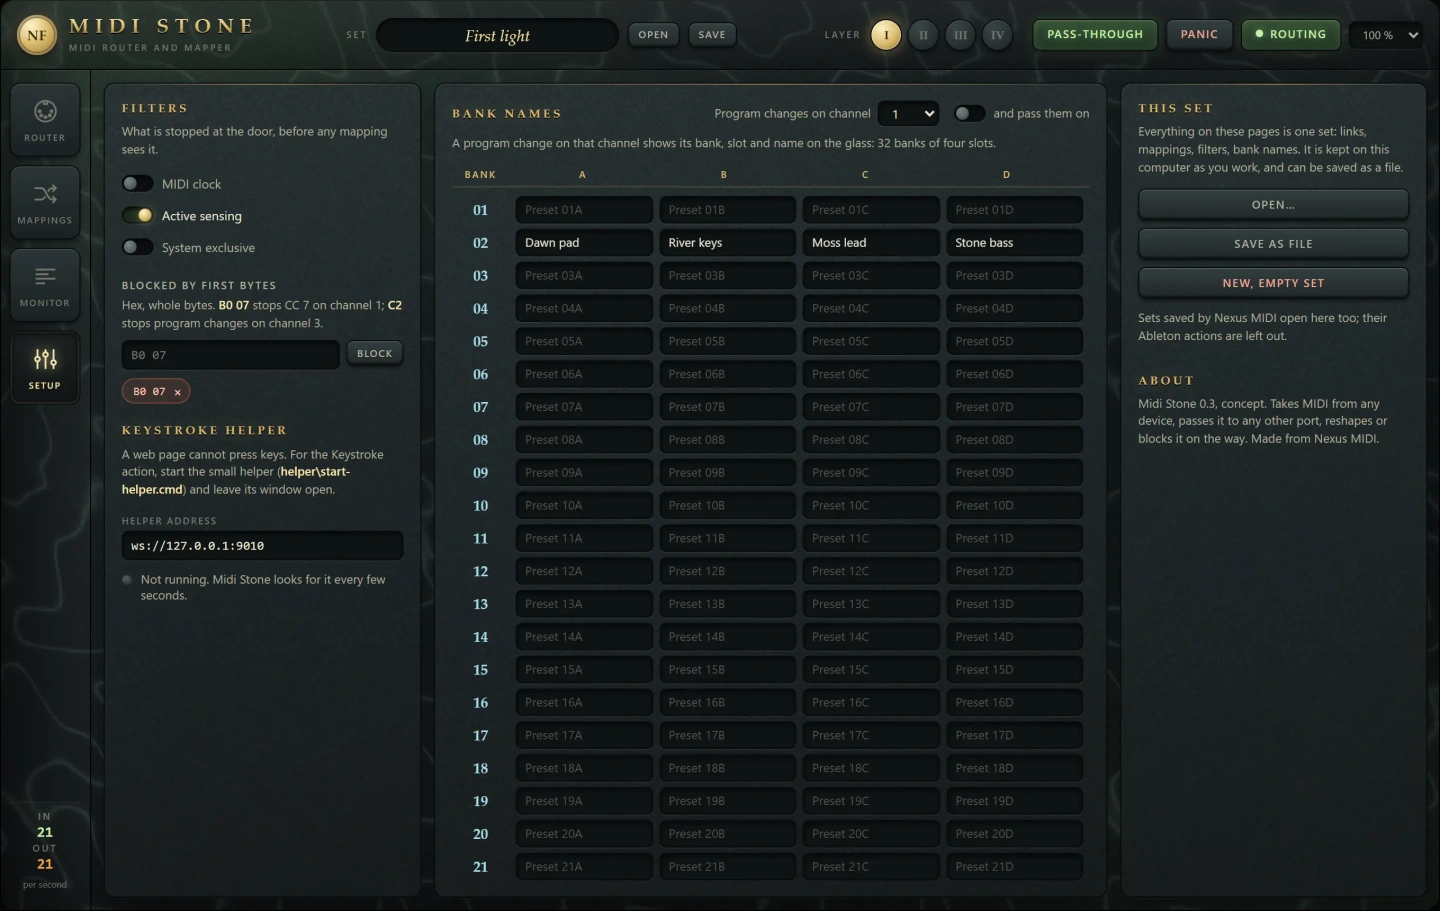Select layer IV
Image resolution: width=1440 pixels, height=911 pixels.
point(997,35)
